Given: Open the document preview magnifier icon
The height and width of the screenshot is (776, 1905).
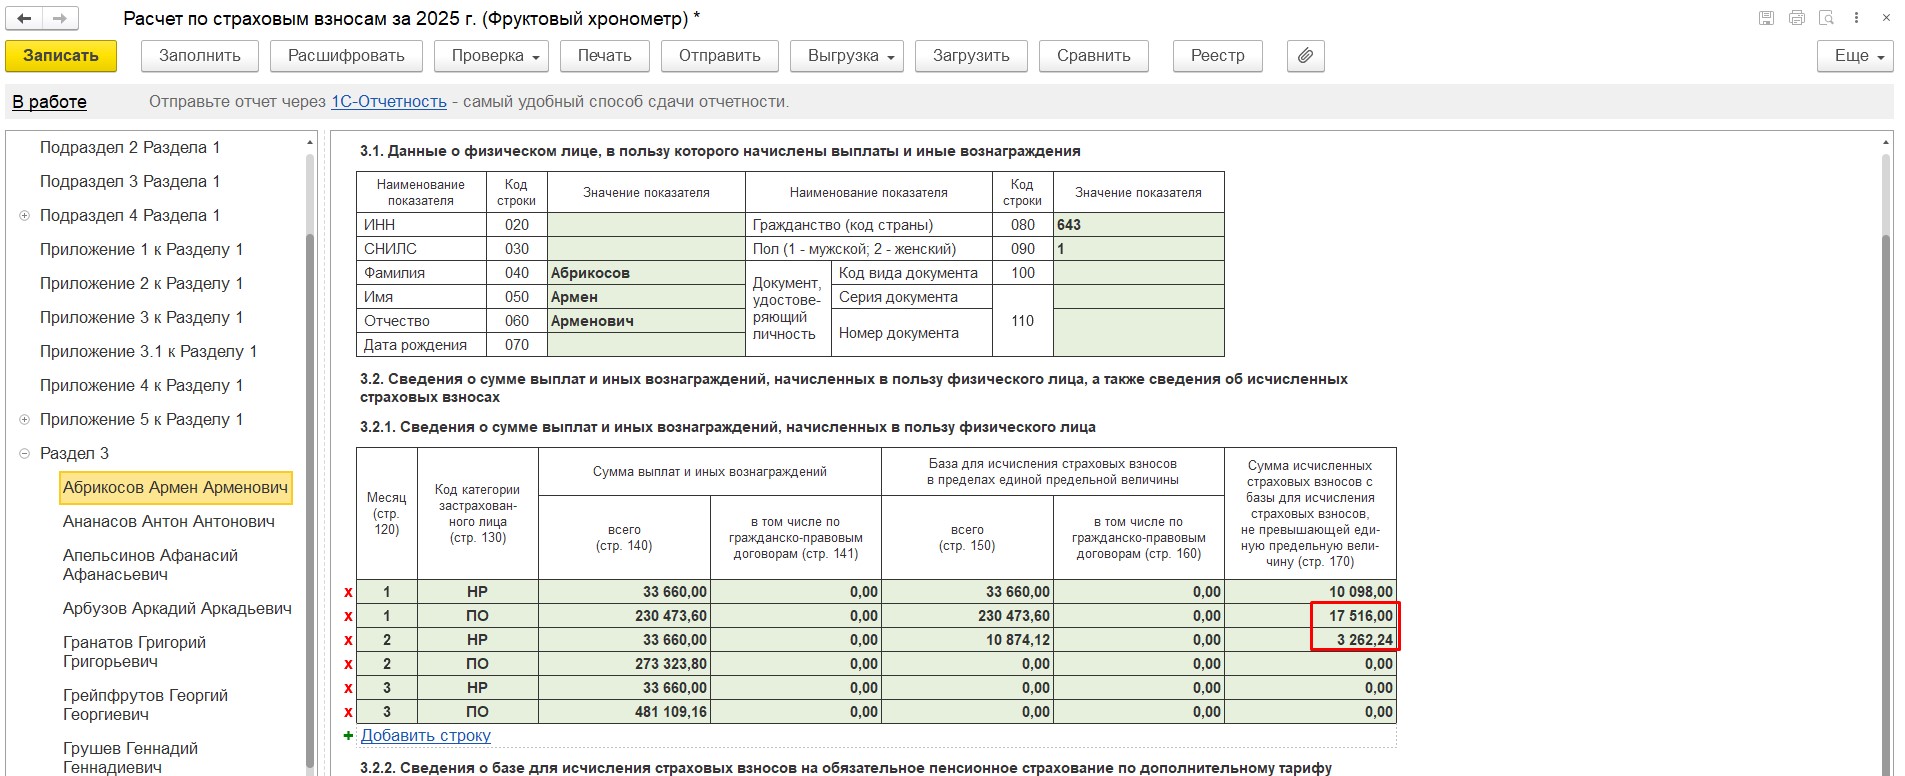Looking at the screenshot, I should pyautogui.click(x=1826, y=18).
